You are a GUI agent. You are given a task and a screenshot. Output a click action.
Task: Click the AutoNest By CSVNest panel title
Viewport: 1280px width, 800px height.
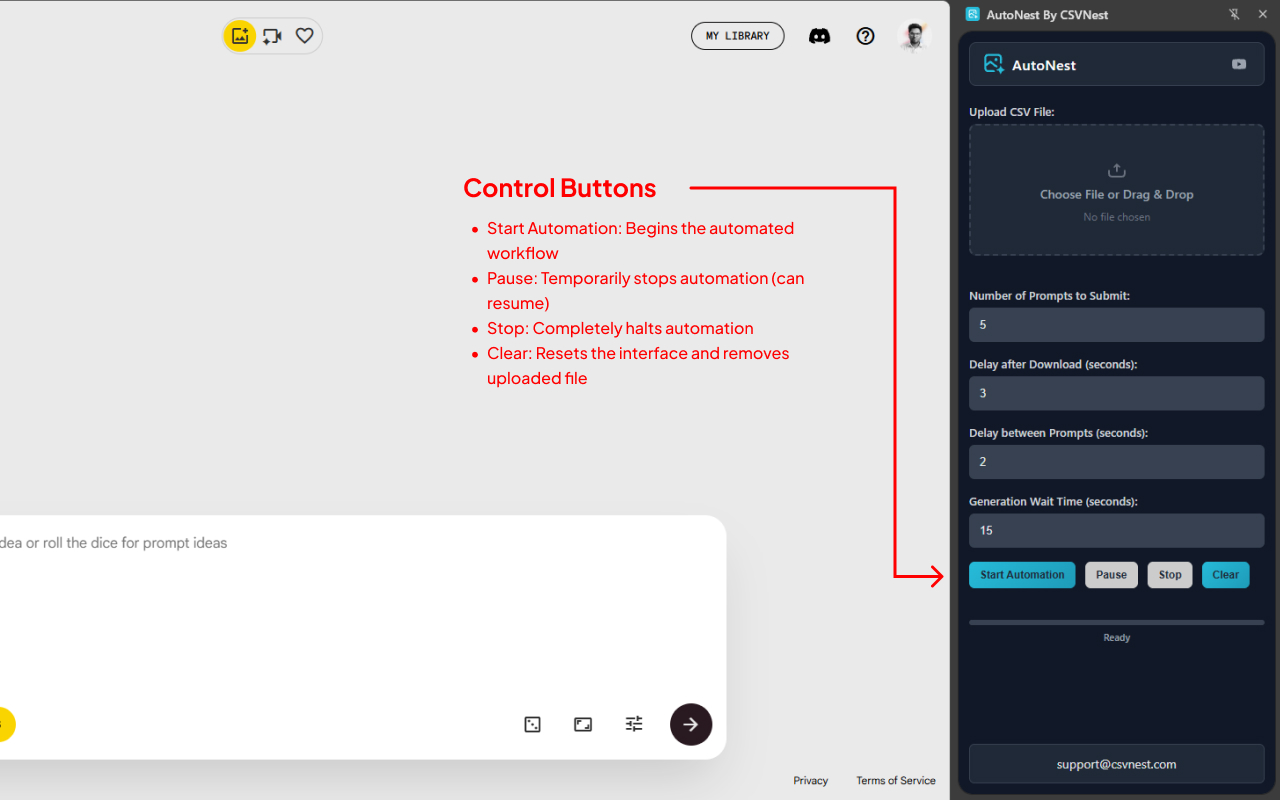click(x=1047, y=15)
